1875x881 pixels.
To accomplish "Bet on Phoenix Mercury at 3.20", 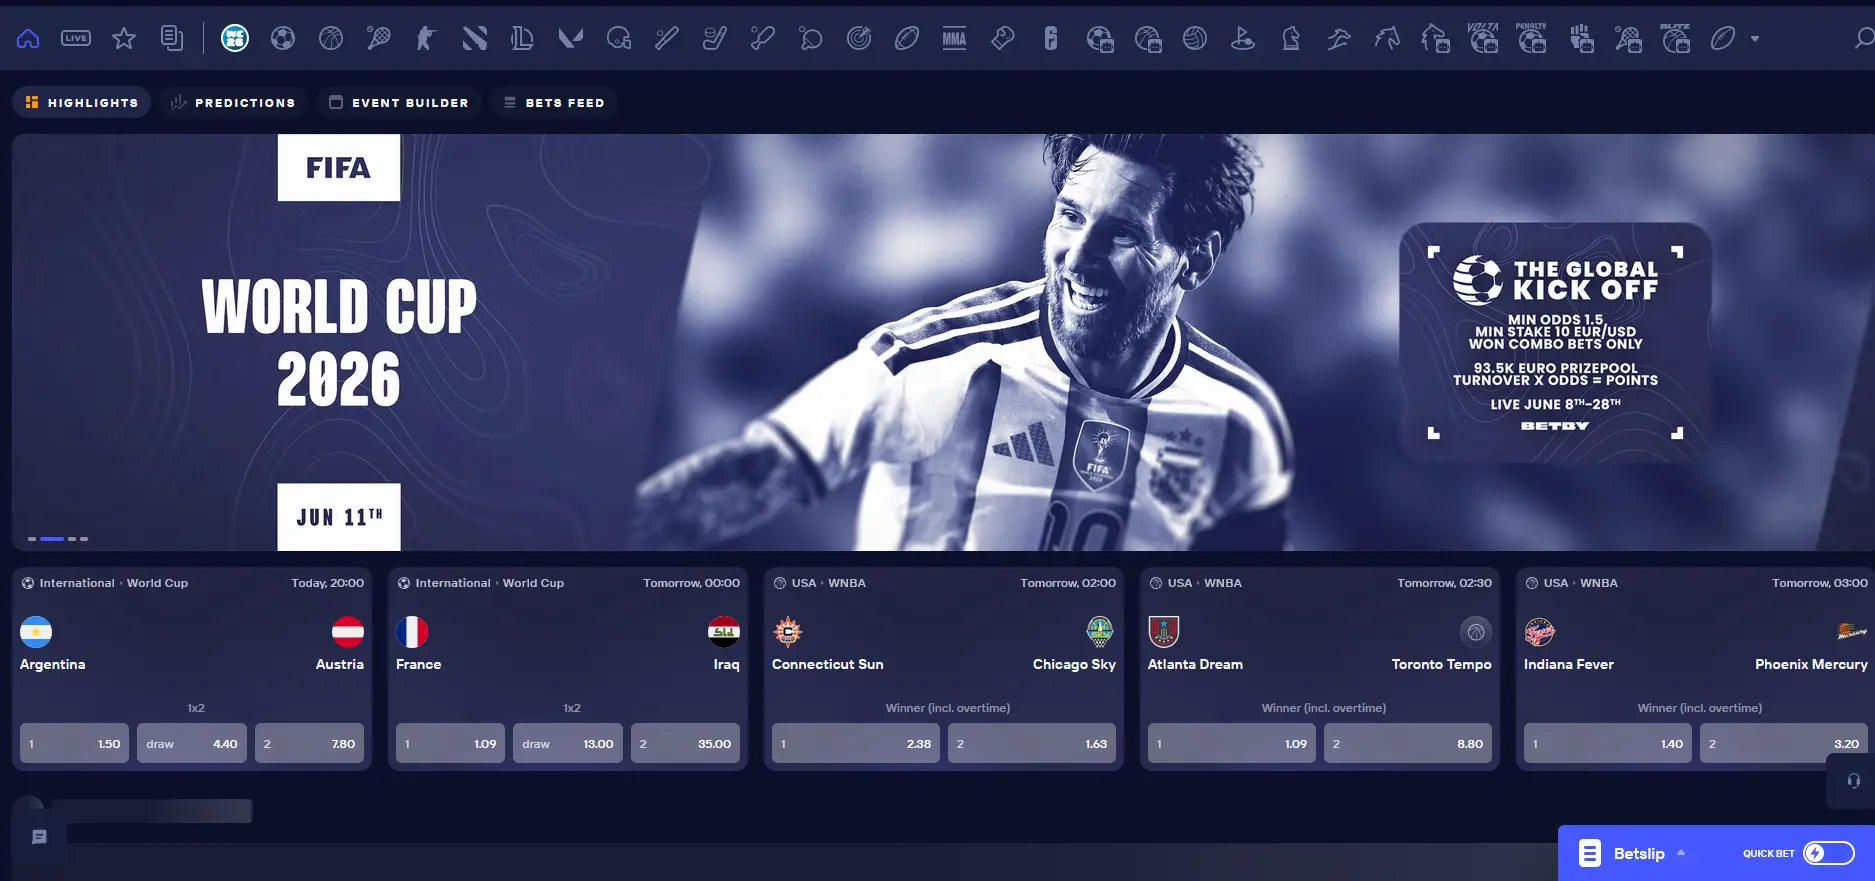I will (1784, 744).
